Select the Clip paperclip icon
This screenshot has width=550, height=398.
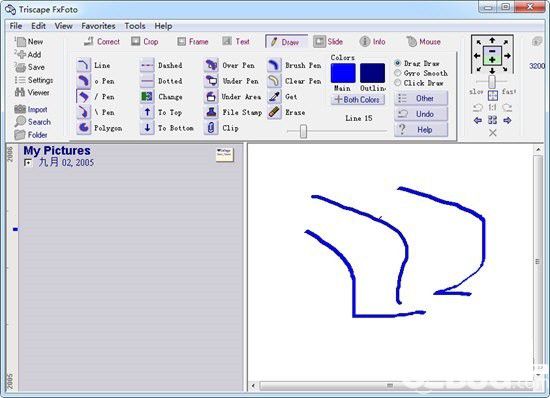(211, 128)
